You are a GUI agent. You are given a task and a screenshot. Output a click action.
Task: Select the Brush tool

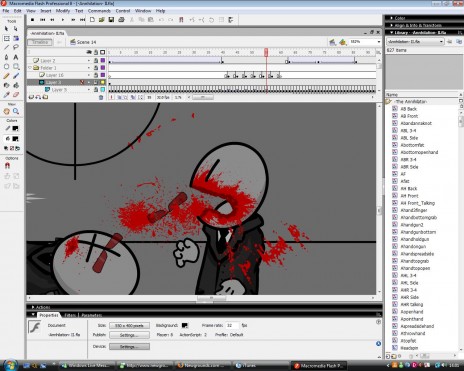[x=16, y=76]
